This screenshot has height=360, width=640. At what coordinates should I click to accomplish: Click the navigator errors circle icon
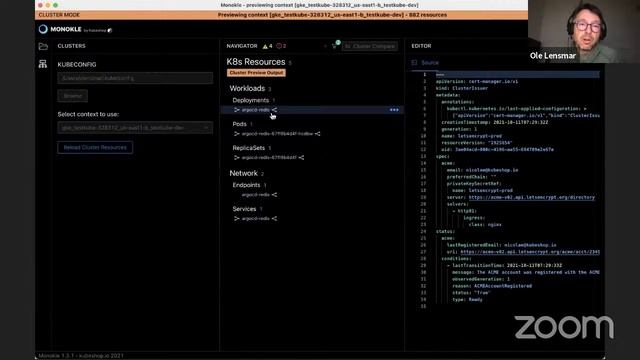(x=279, y=46)
